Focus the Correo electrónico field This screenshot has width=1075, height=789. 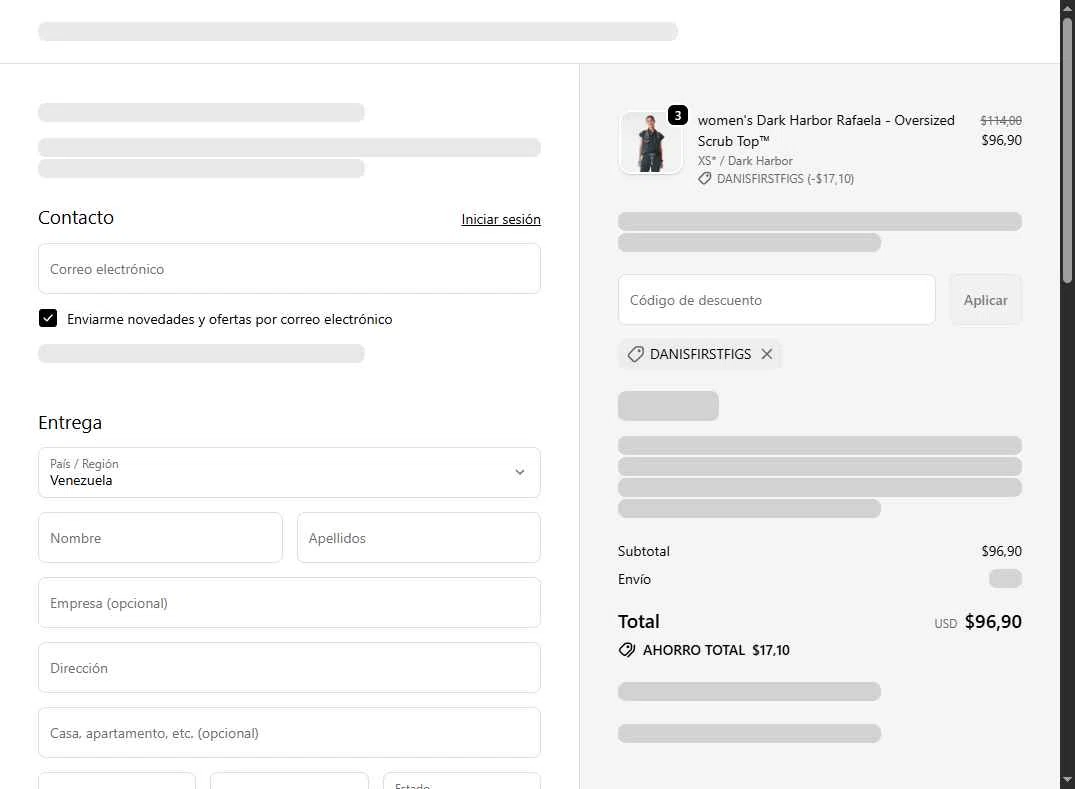[x=289, y=269]
